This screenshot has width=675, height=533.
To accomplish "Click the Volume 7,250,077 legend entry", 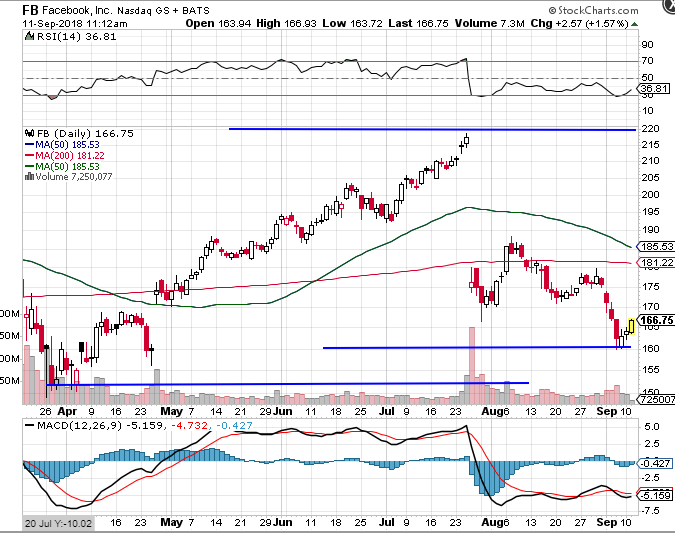I will 69,177.
